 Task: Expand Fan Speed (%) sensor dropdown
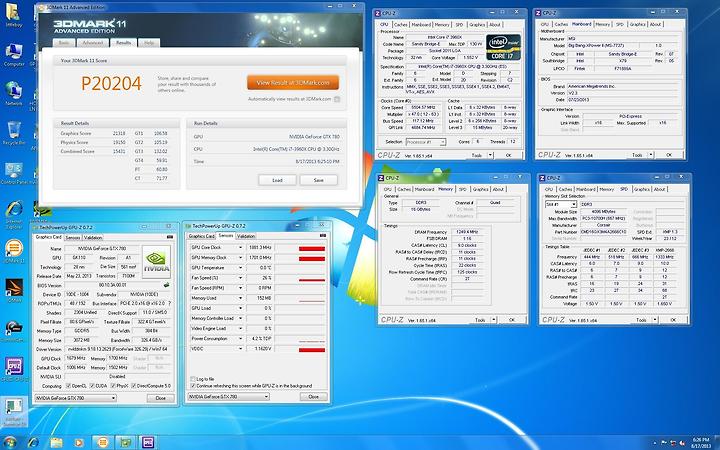(x=240, y=278)
